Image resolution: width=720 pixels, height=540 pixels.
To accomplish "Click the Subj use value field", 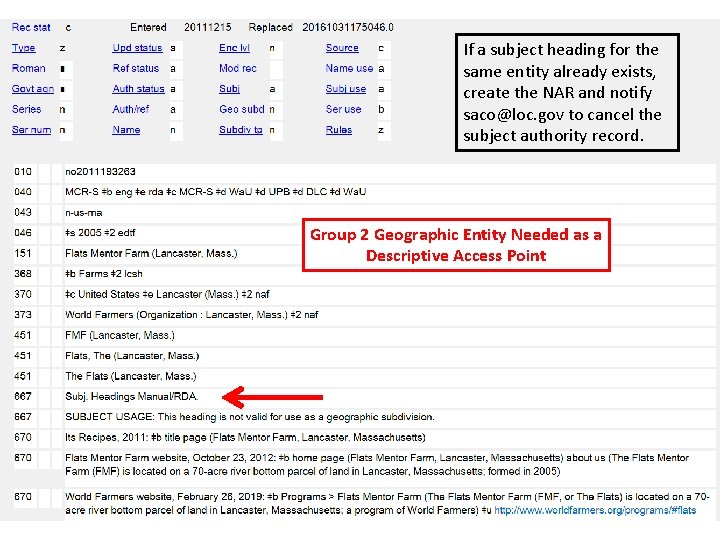I will pyautogui.click(x=384, y=89).
